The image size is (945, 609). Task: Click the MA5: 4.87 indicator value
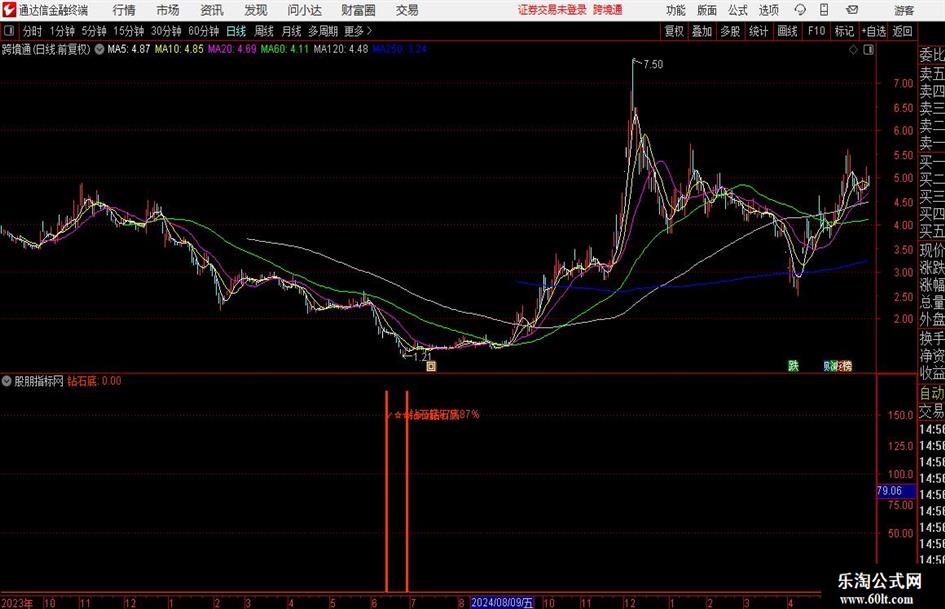pos(128,49)
